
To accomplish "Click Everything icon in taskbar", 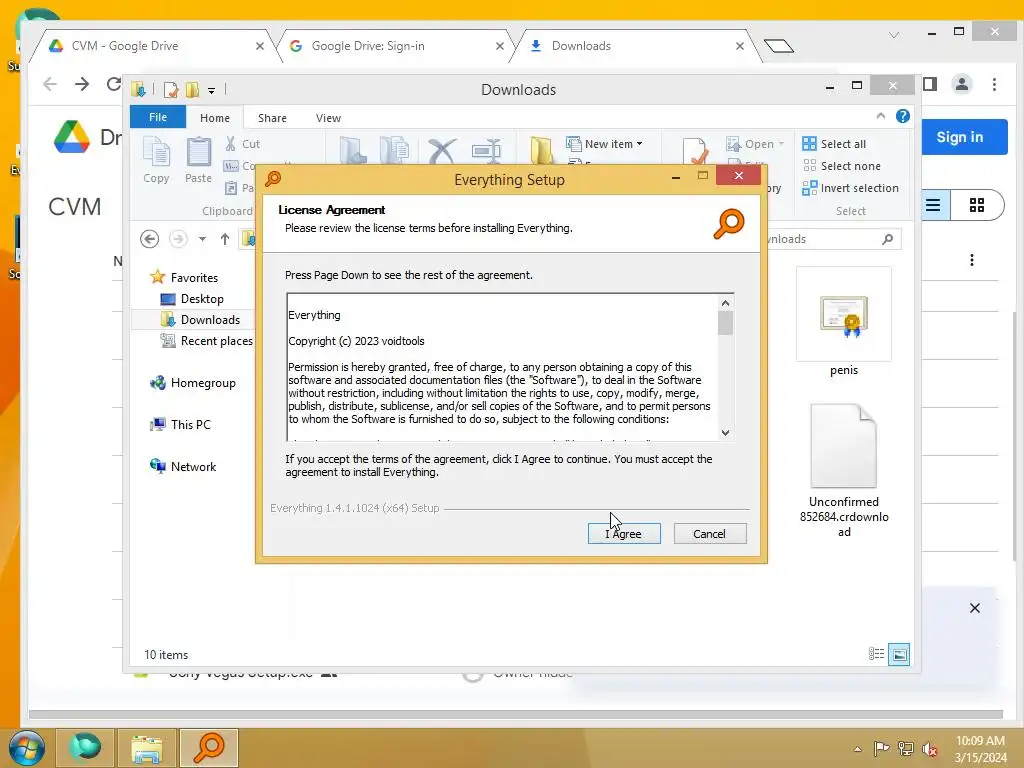I will click(208, 748).
